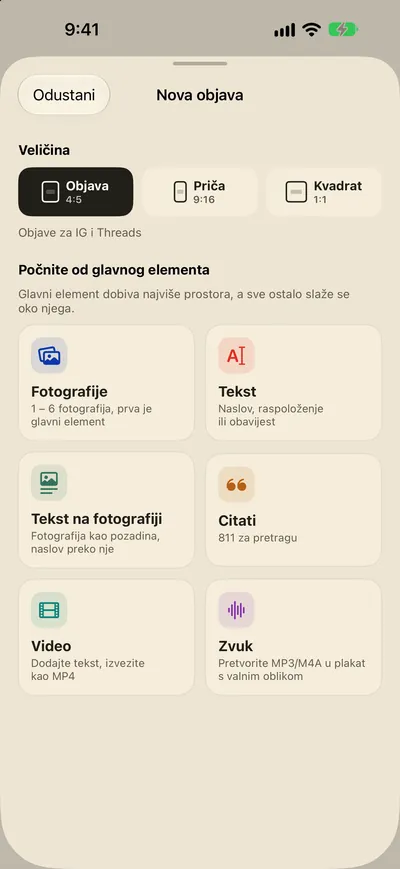Open Video card description Dodajte tekst
The height and width of the screenshot is (869, 400).
point(90,669)
